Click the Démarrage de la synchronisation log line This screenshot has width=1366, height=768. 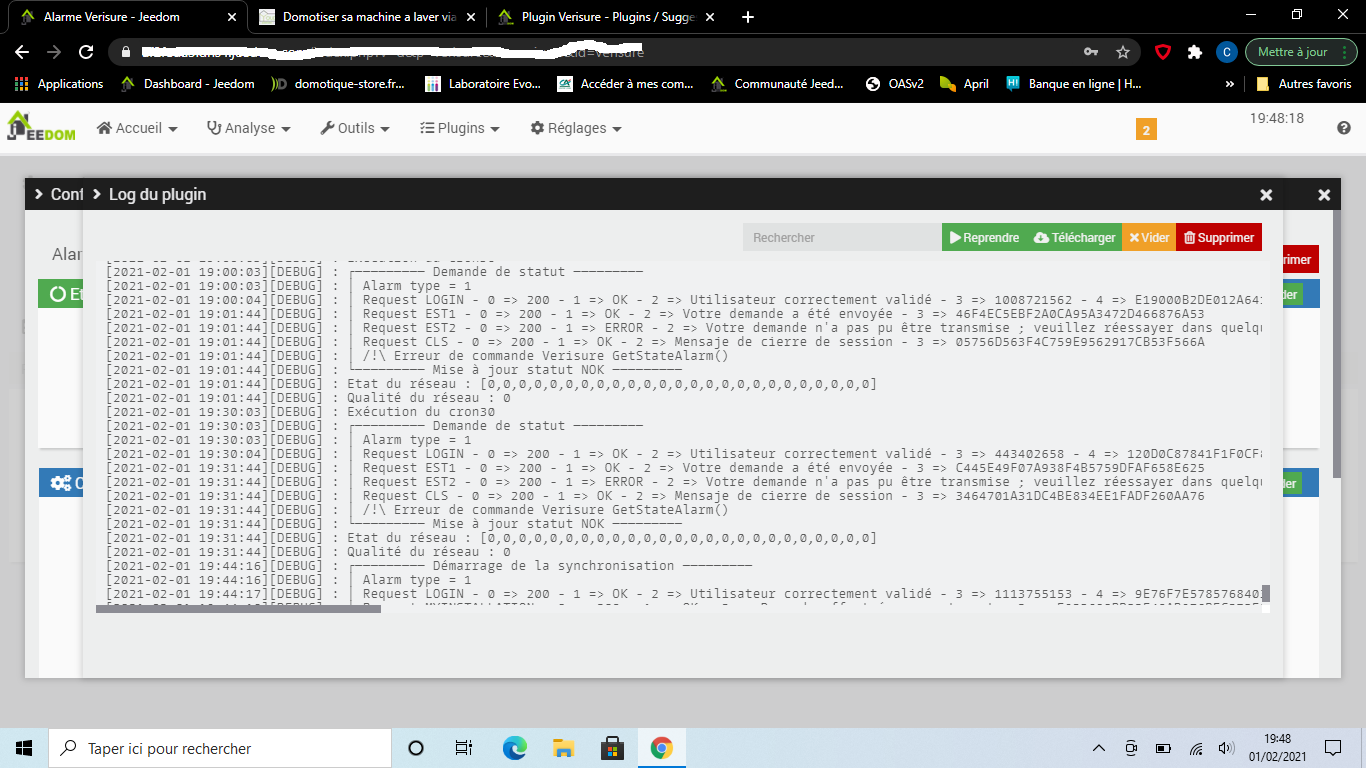point(429,566)
